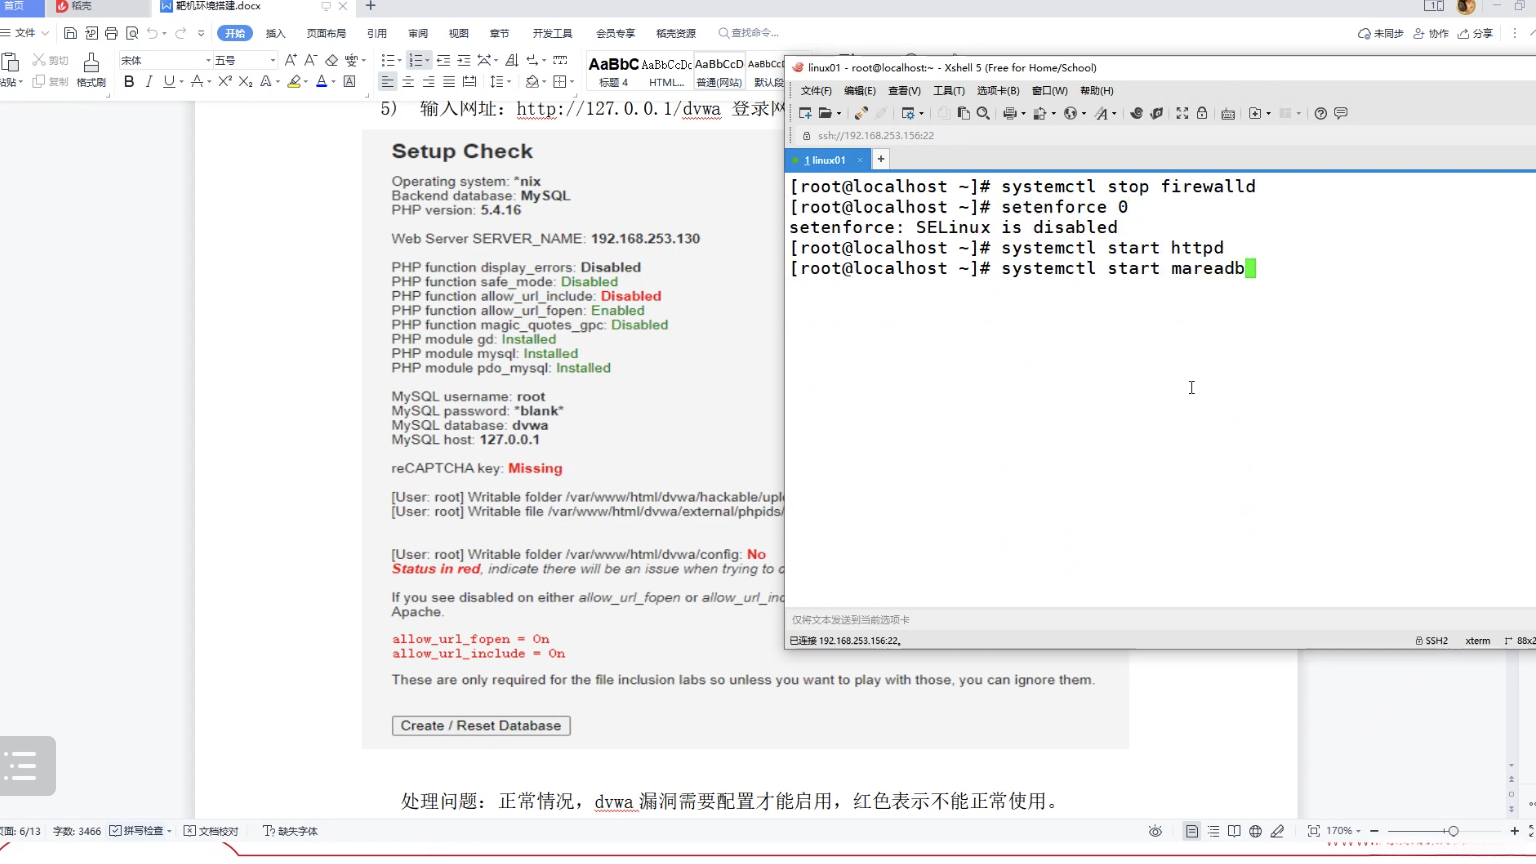Switch to outline view in status bar
Viewport: 1536px width, 864px height.
pos(1213,831)
